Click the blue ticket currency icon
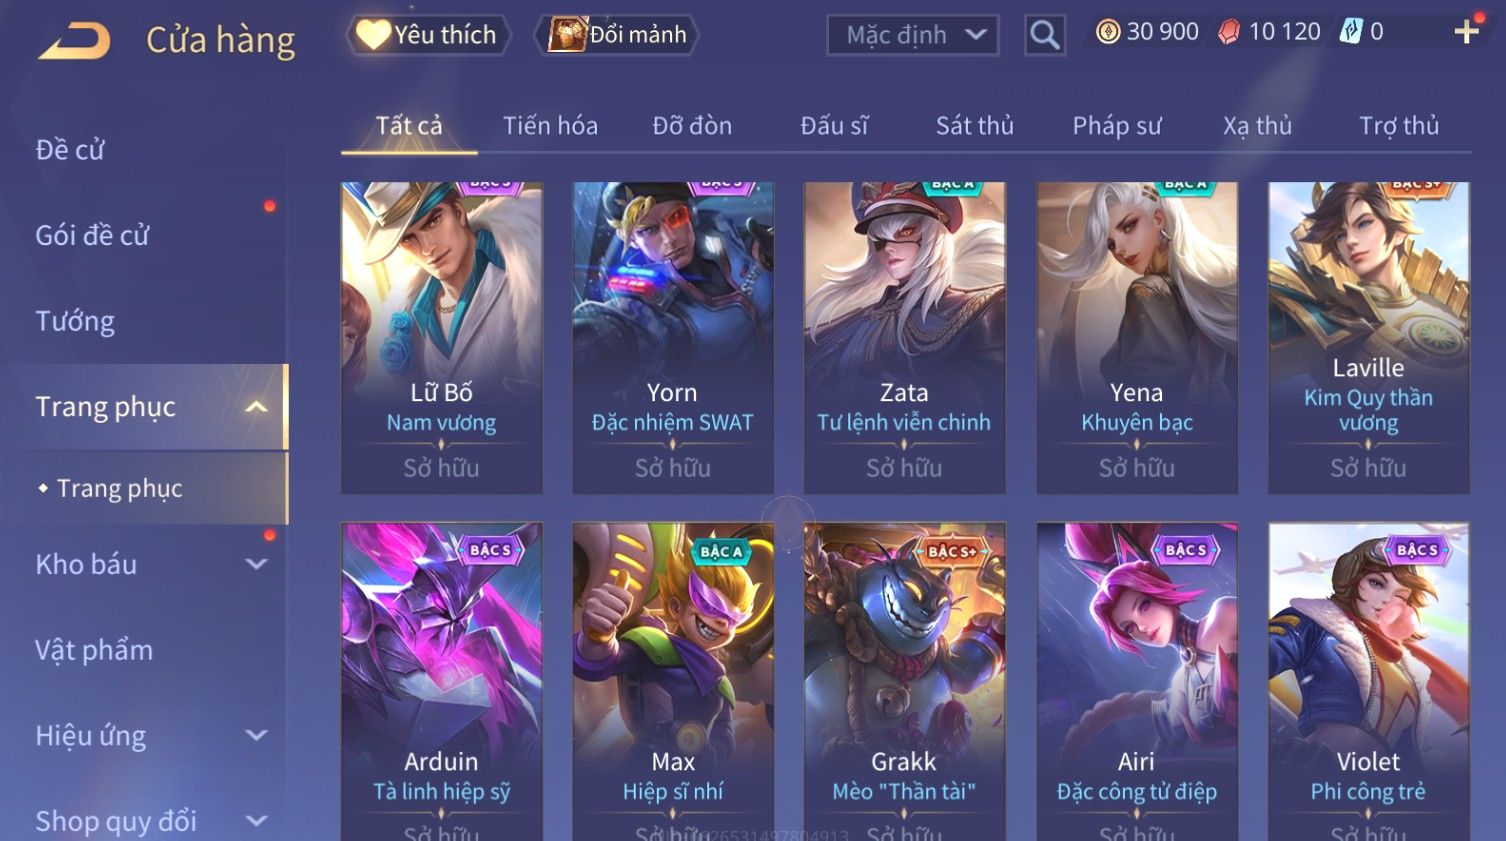The image size is (1506, 841). click(x=1351, y=32)
